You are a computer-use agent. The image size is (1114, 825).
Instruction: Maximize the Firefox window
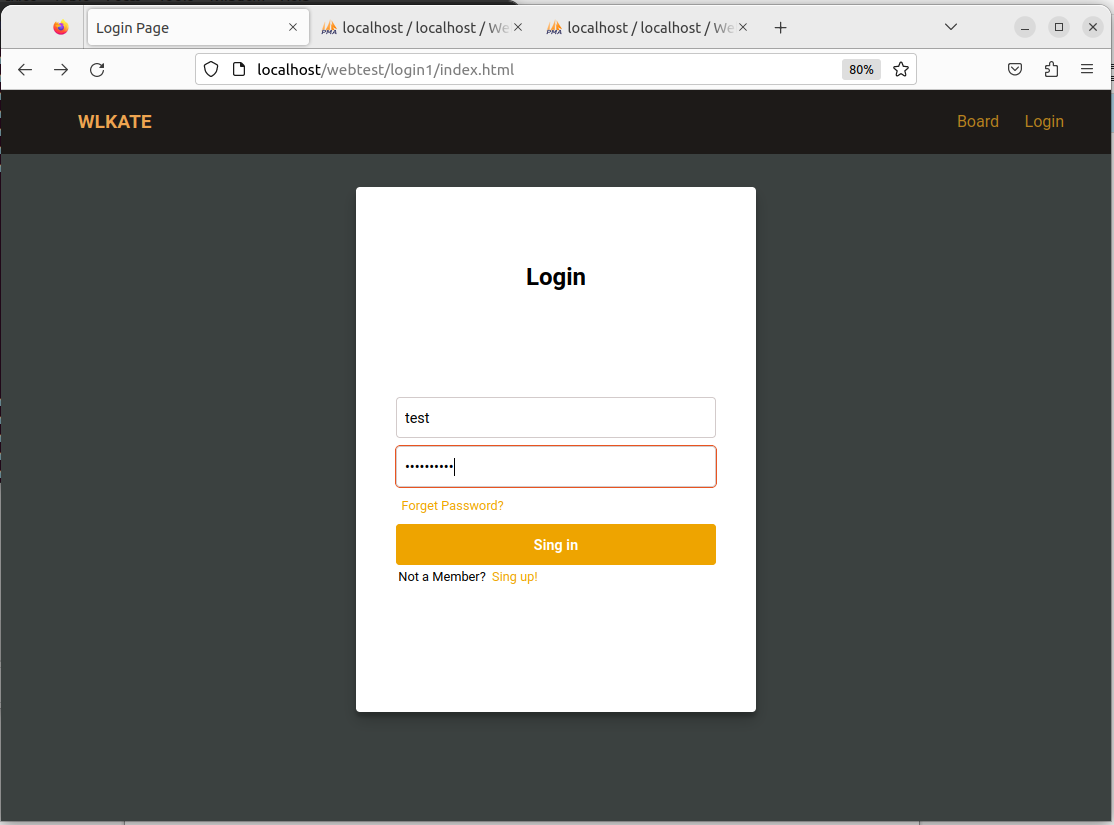click(1059, 28)
